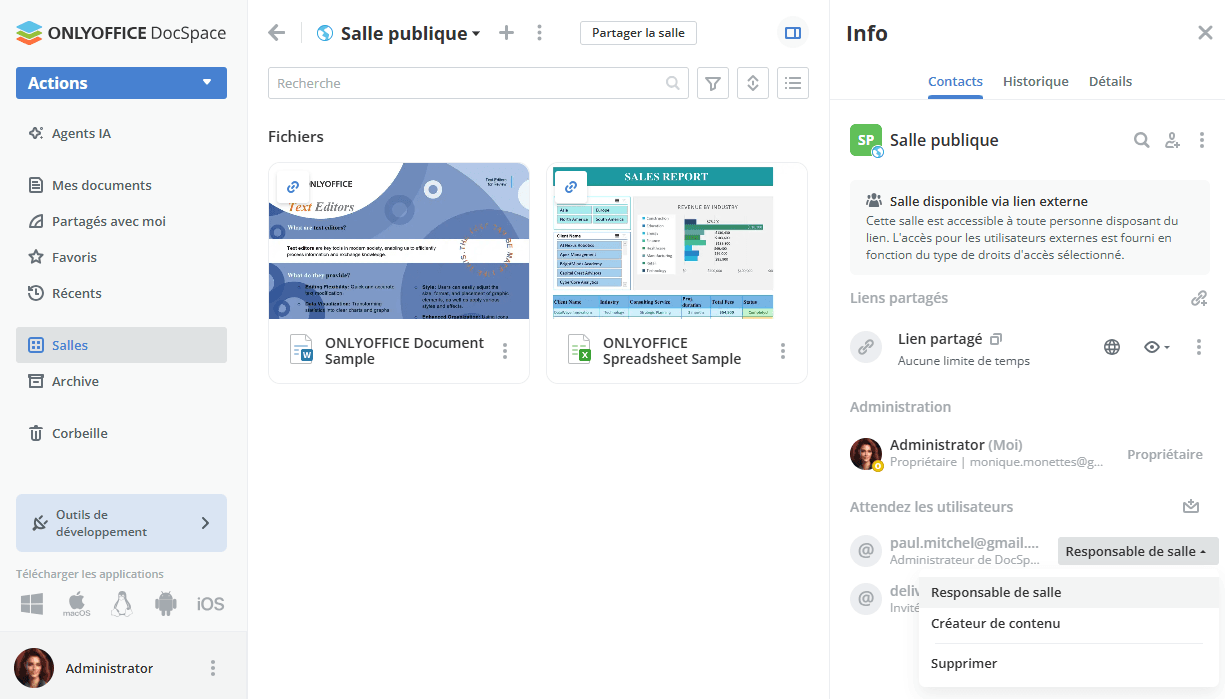
Task: Switch to the Historique tab
Action: [x=1035, y=82]
